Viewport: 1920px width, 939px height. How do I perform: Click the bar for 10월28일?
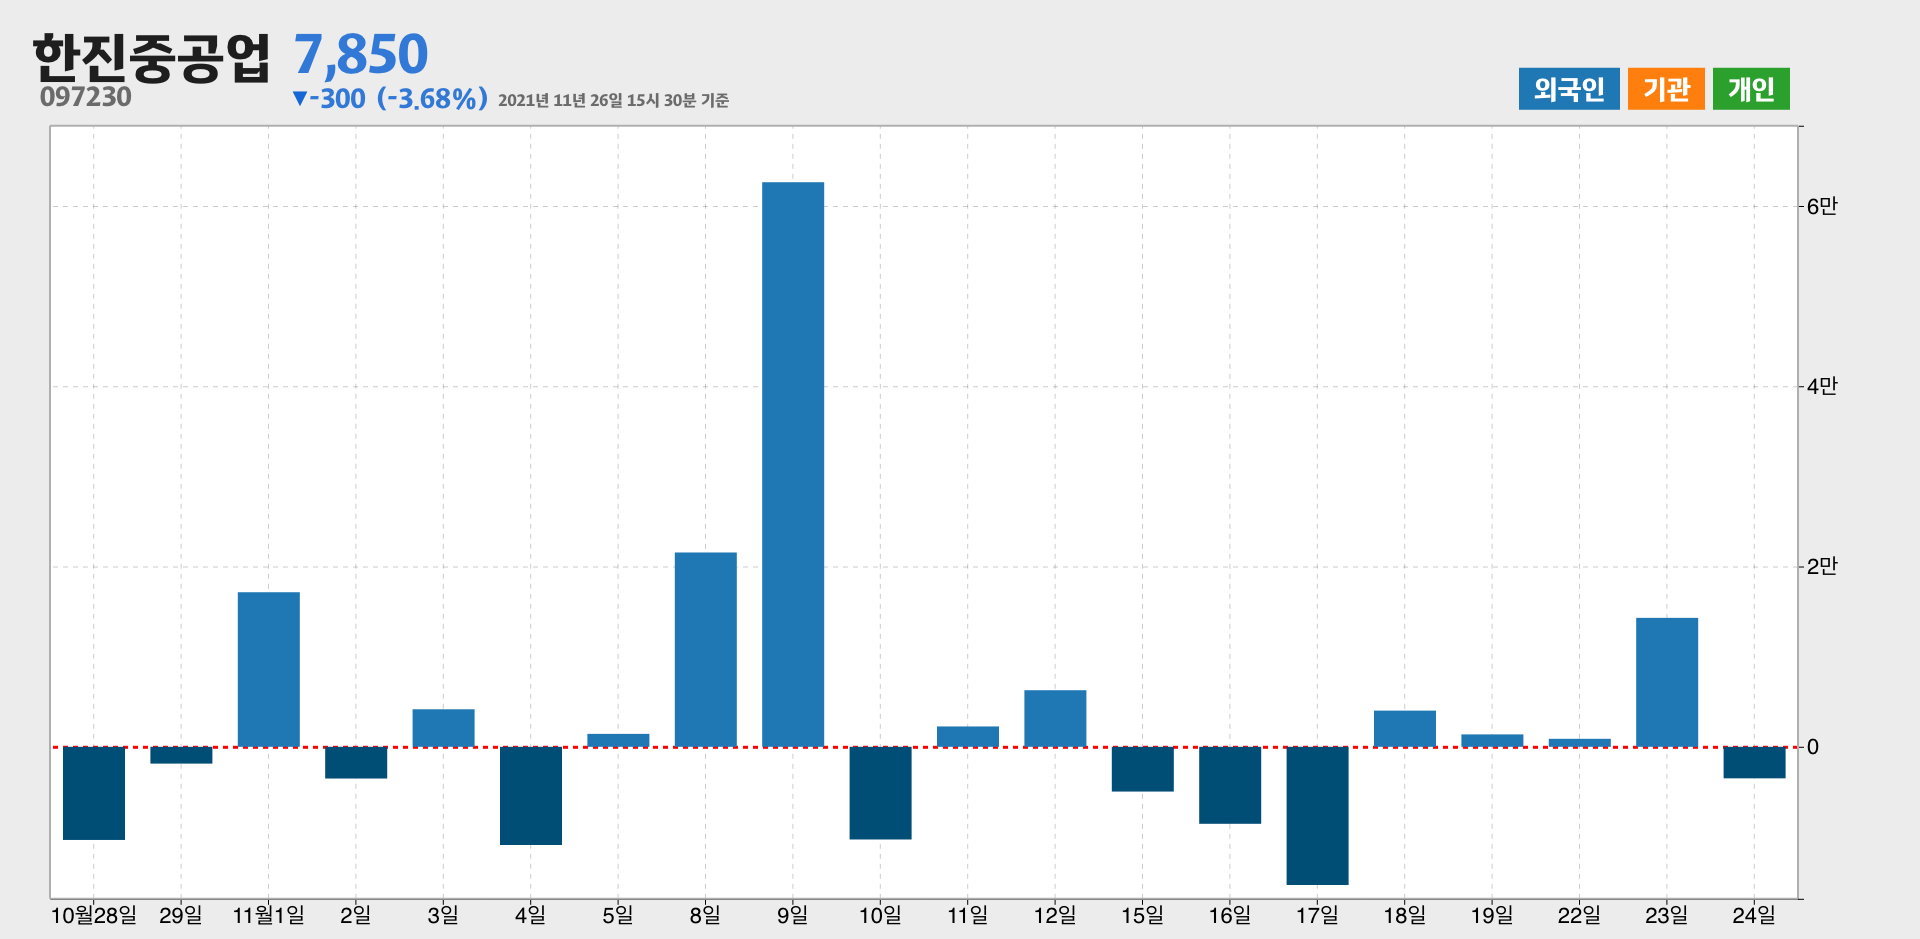point(94,793)
